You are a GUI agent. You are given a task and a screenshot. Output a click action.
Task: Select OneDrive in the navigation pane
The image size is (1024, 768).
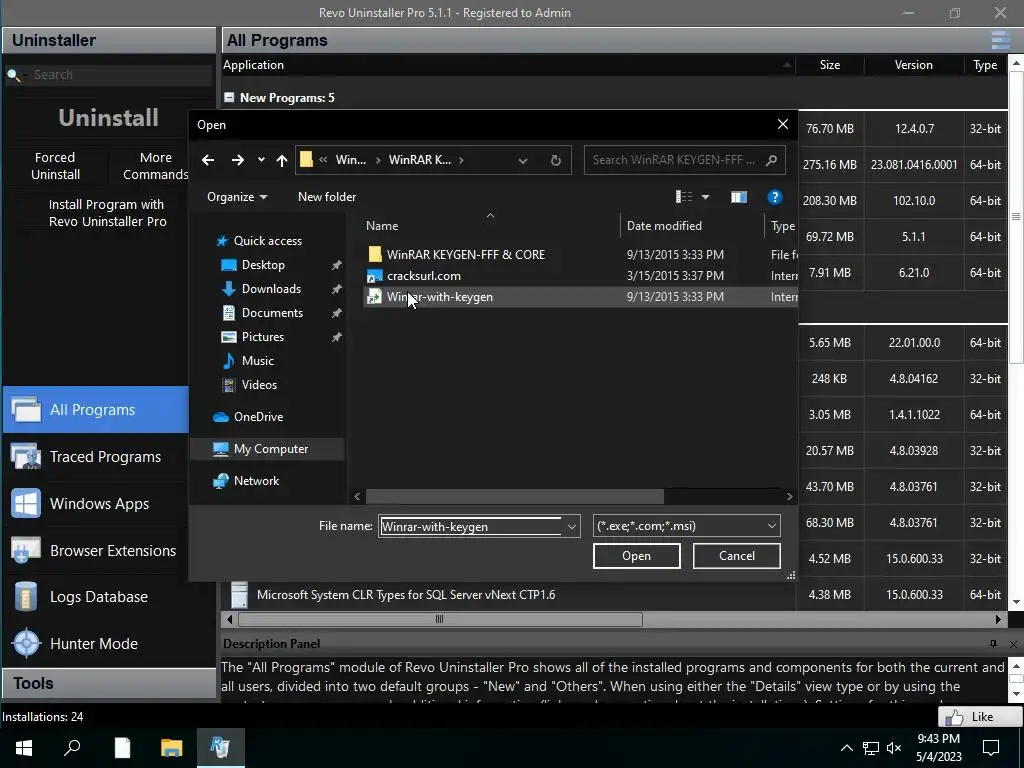click(x=258, y=417)
